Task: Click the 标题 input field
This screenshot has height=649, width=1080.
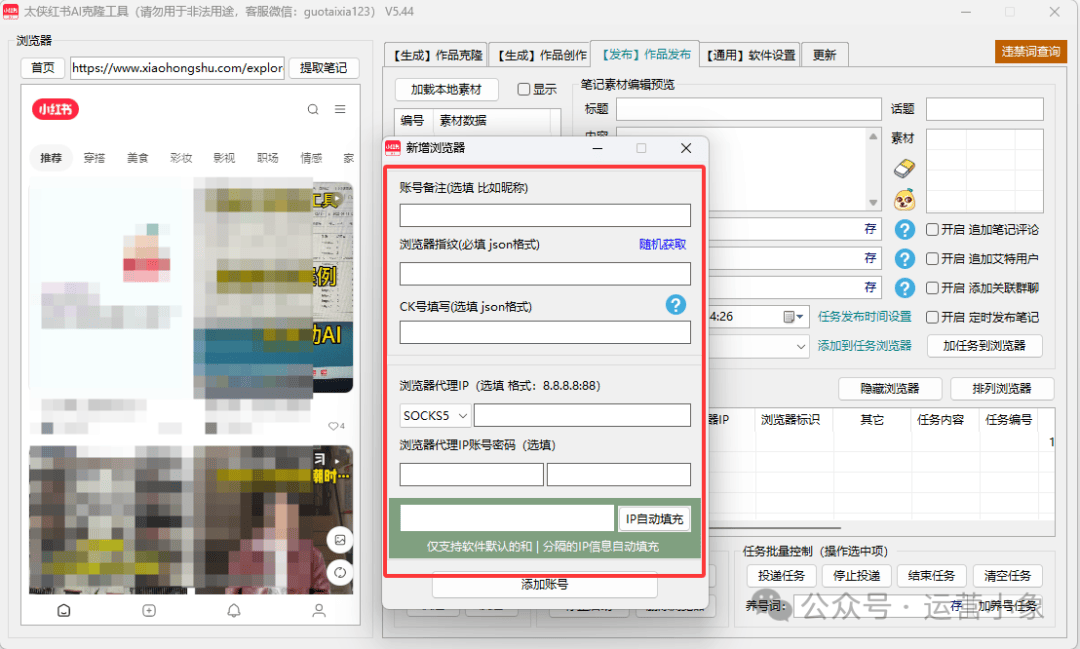Action: (749, 109)
